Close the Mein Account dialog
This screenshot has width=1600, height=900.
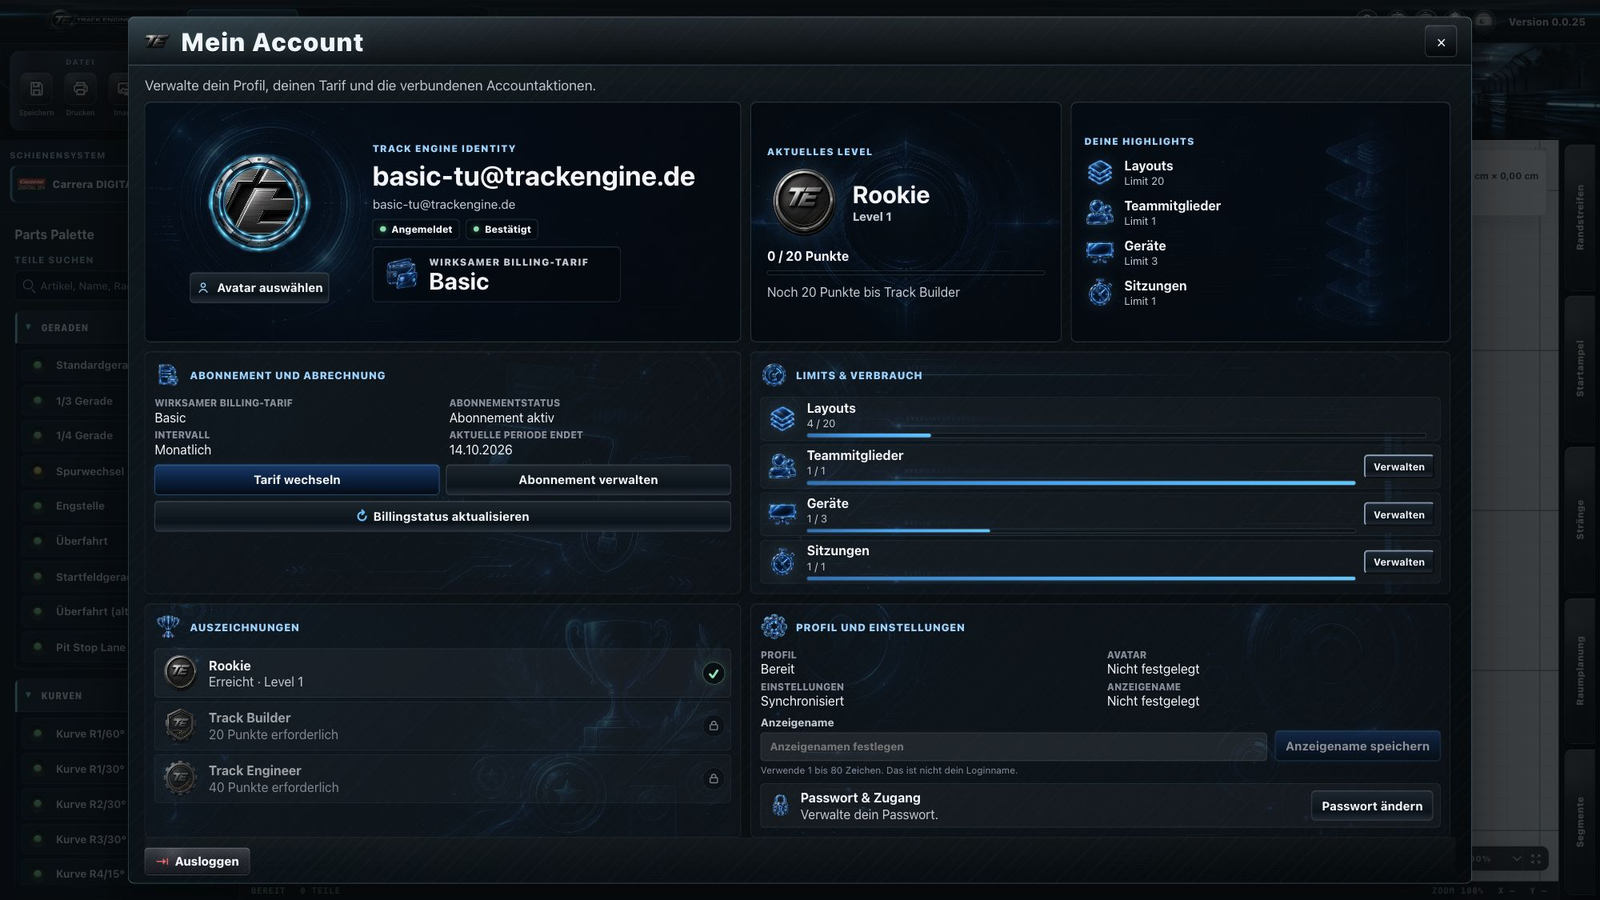pos(1441,42)
